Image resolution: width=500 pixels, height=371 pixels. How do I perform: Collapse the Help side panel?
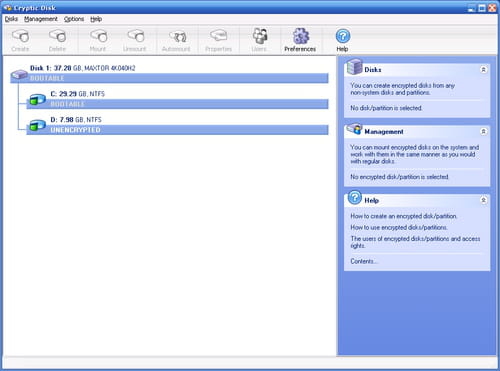click(x=483, y=200)
